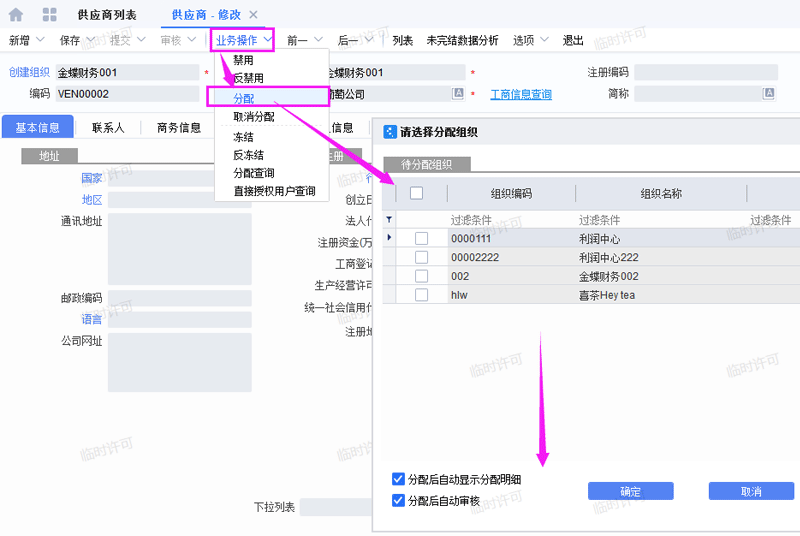The width and height of the screenshot is (800, 536).
Task: Click the filter funnel icon in grid
Action: click(389, 219)
